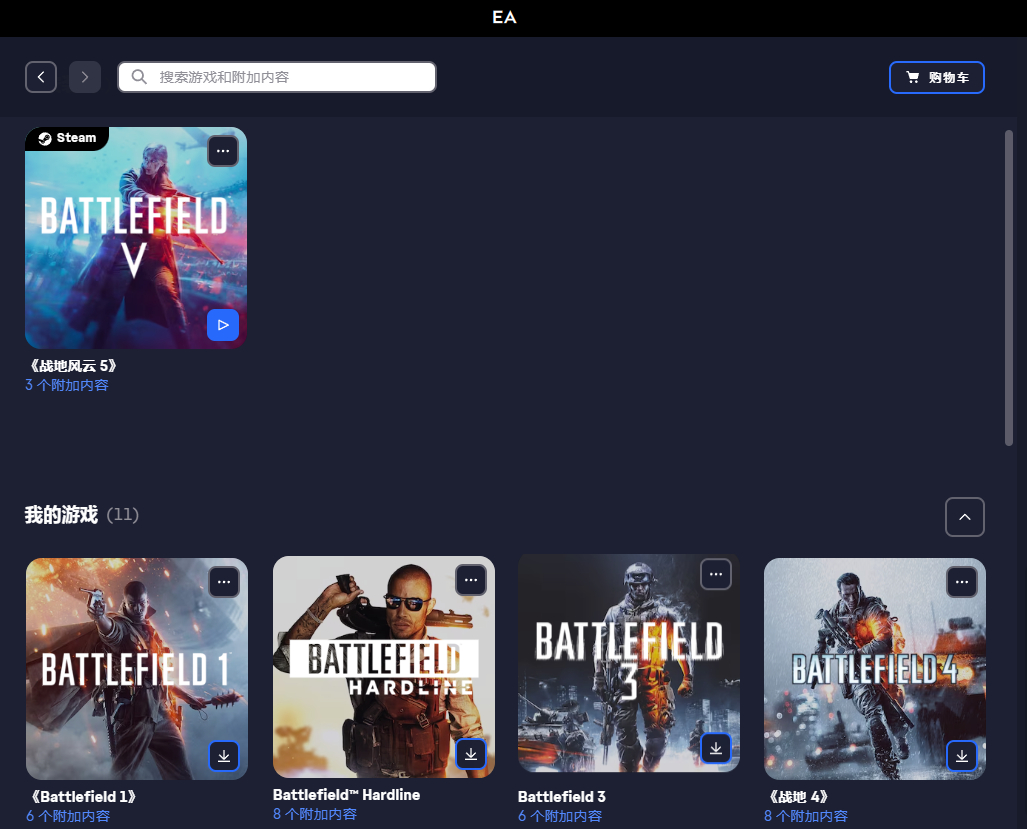The height and width of the screenshot is (829, 1027).
Task: Download Battlefield 3
Action: (716, 748)
